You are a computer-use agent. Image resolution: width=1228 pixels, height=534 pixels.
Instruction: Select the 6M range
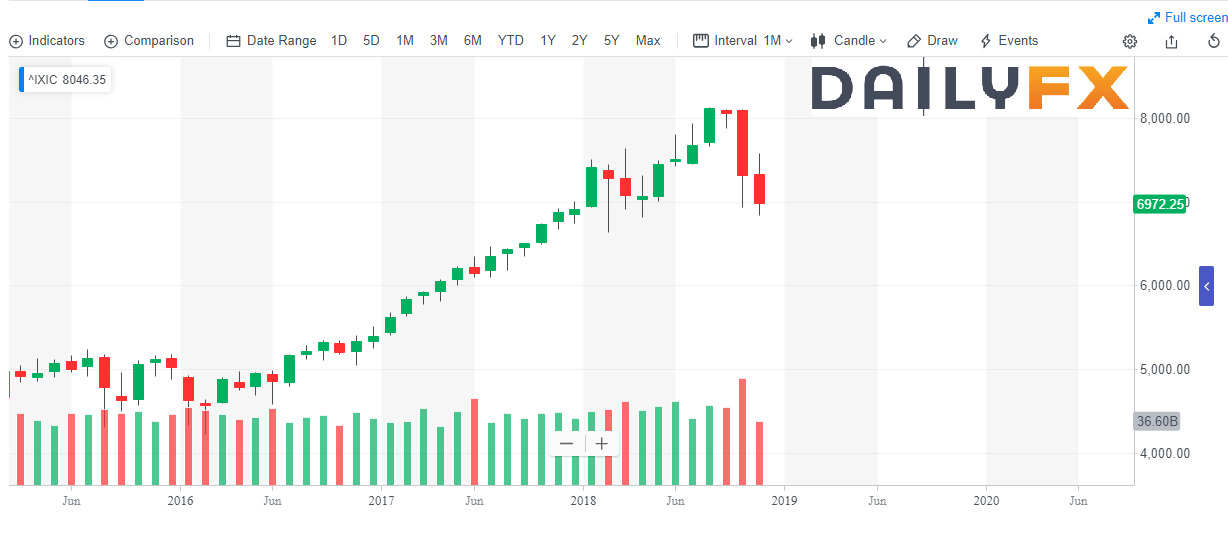coord(472,41)
